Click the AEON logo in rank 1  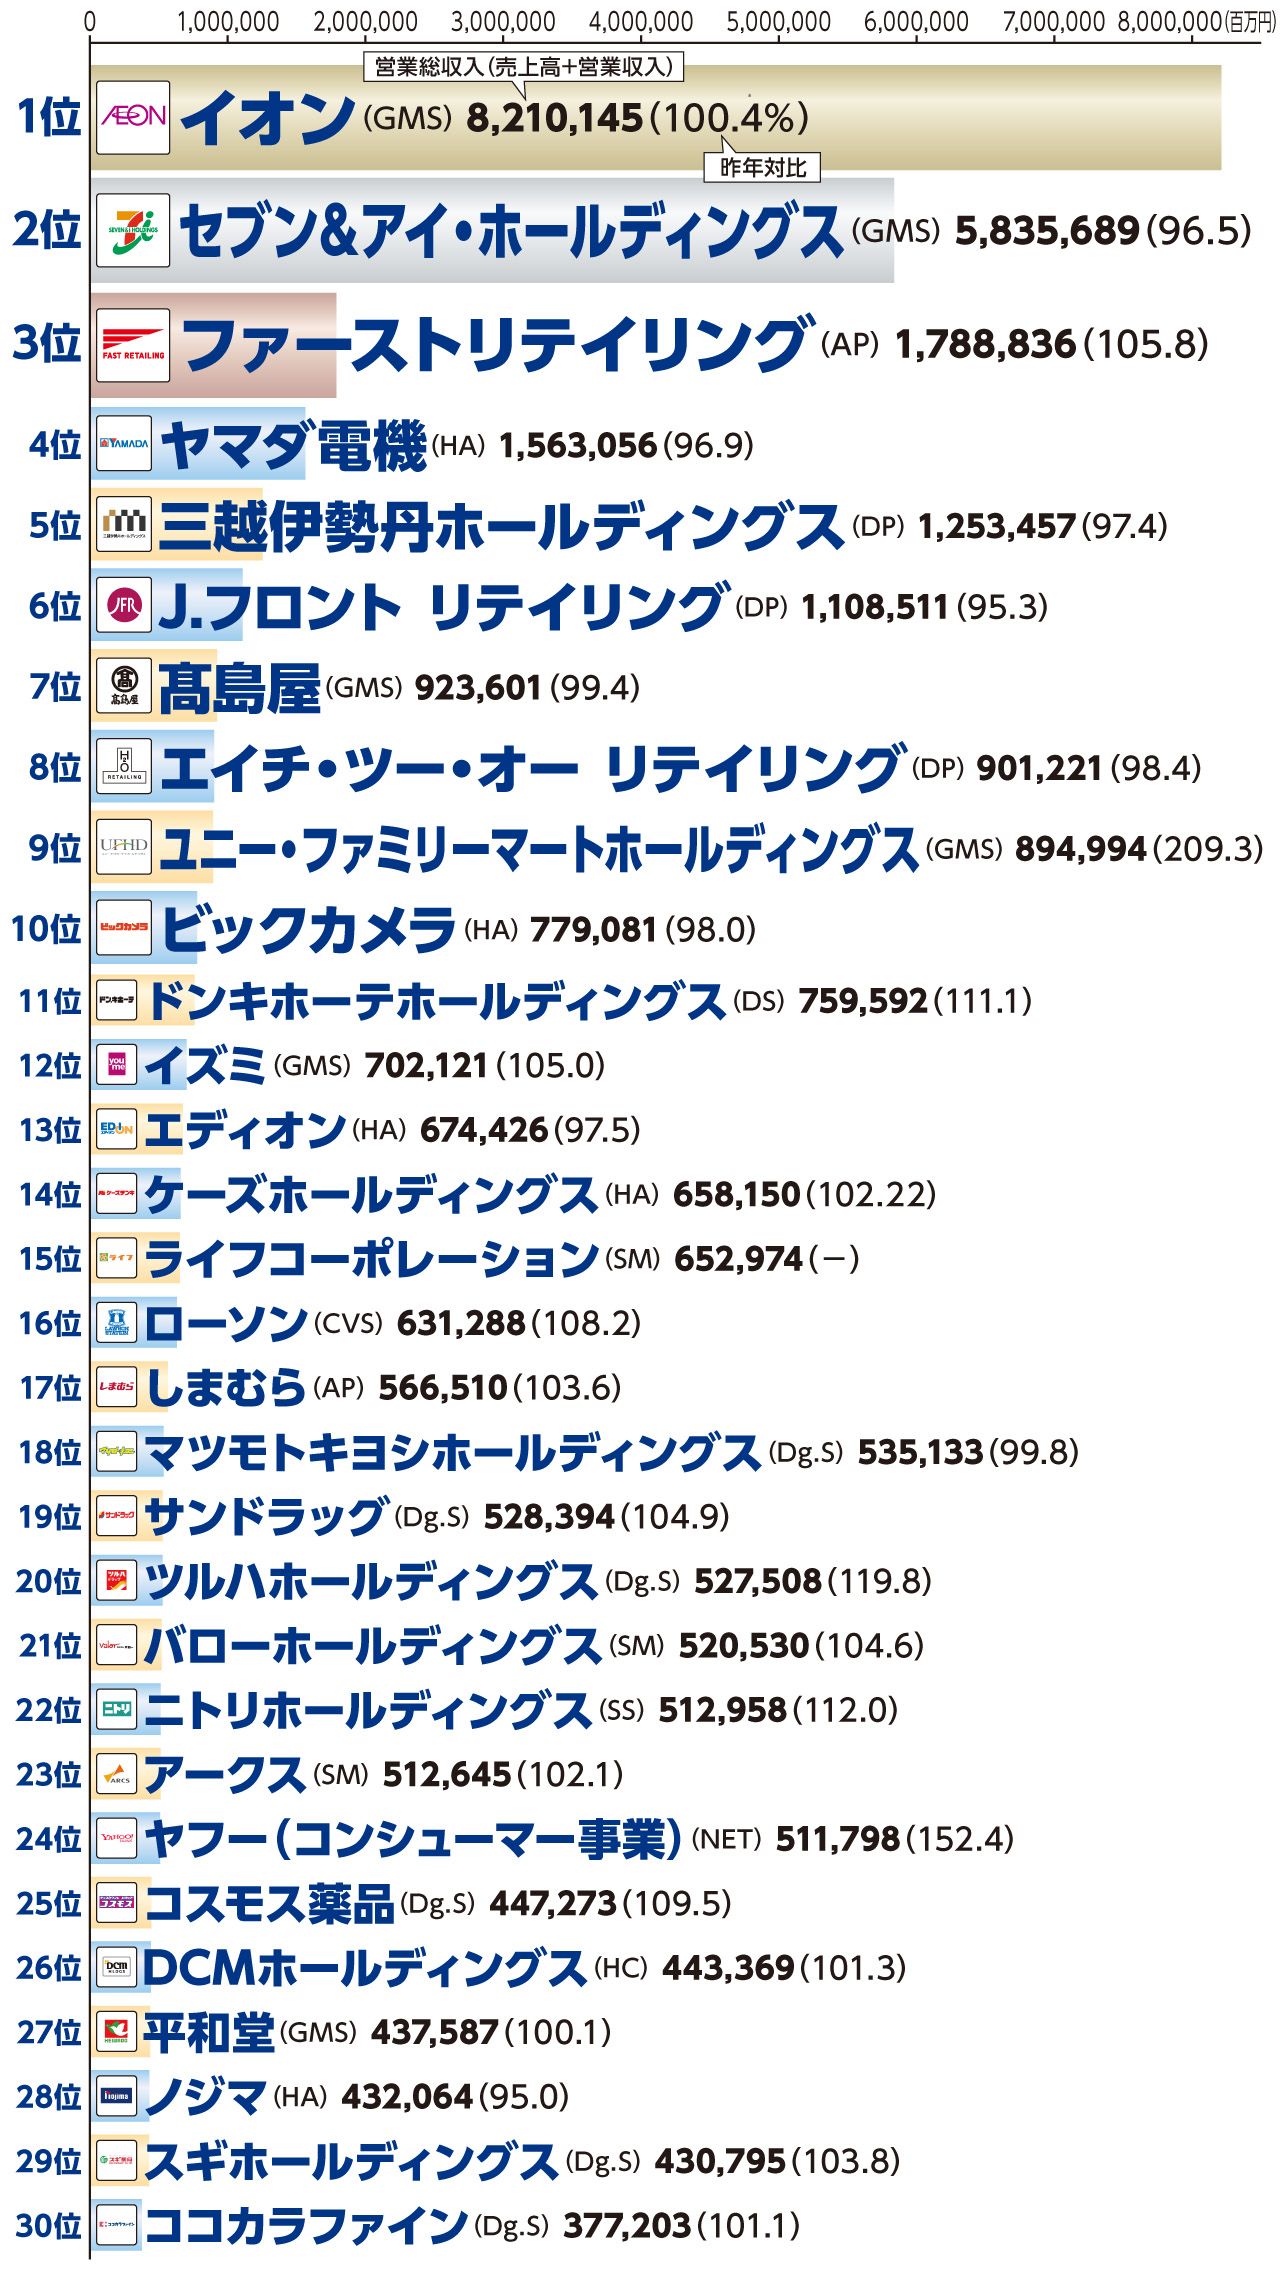click(133, 117)
